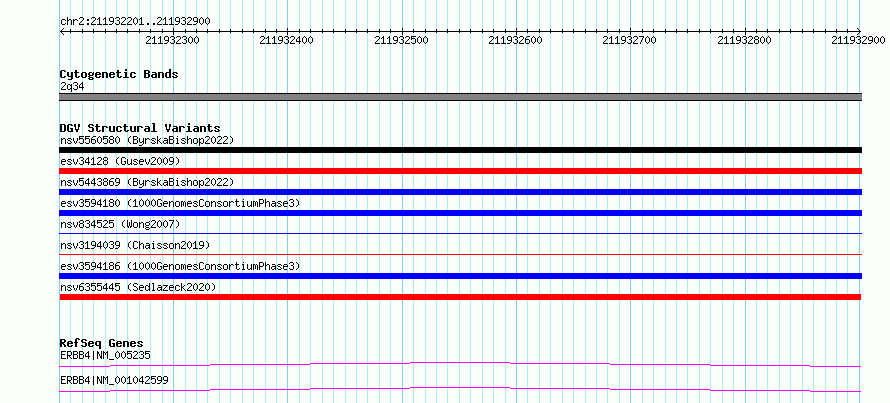Click ruler position 211932900
Viewport: 890px width, 403px height.
(x=858, y=40)
